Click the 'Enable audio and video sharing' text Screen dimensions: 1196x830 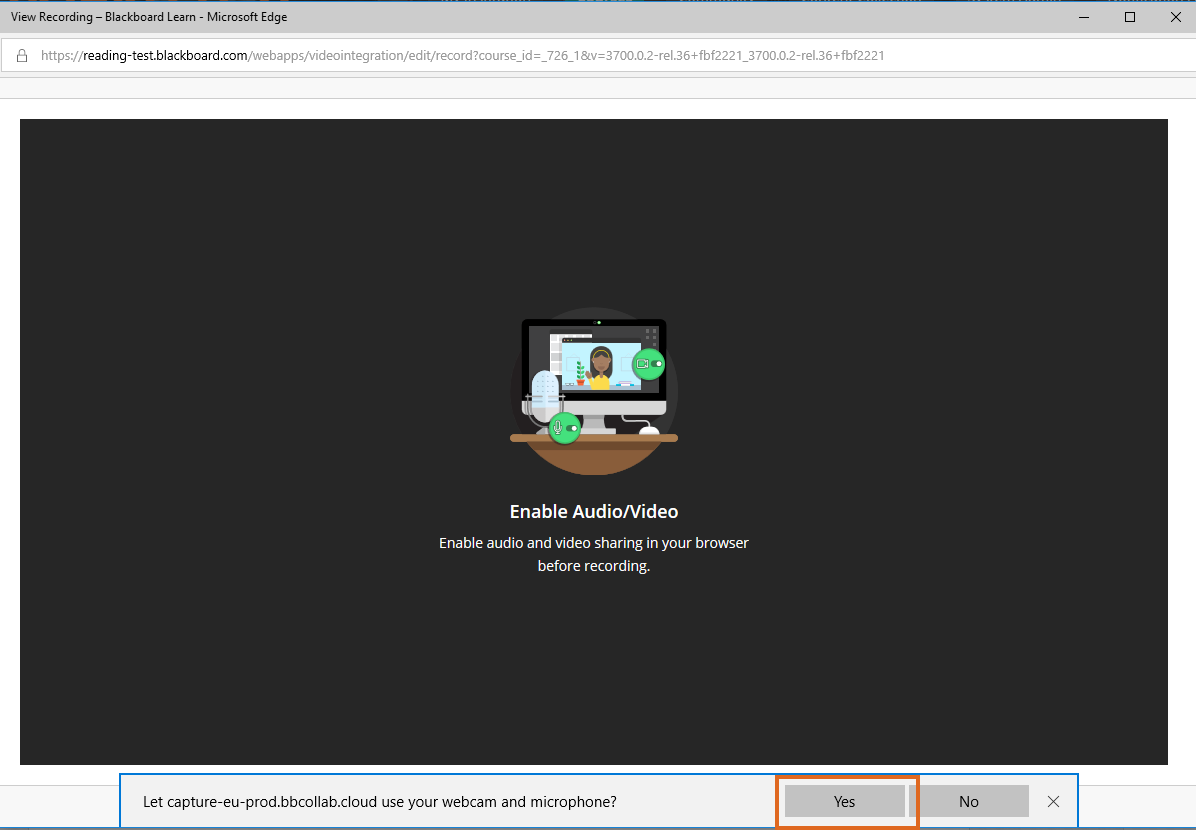coord(593,554)
